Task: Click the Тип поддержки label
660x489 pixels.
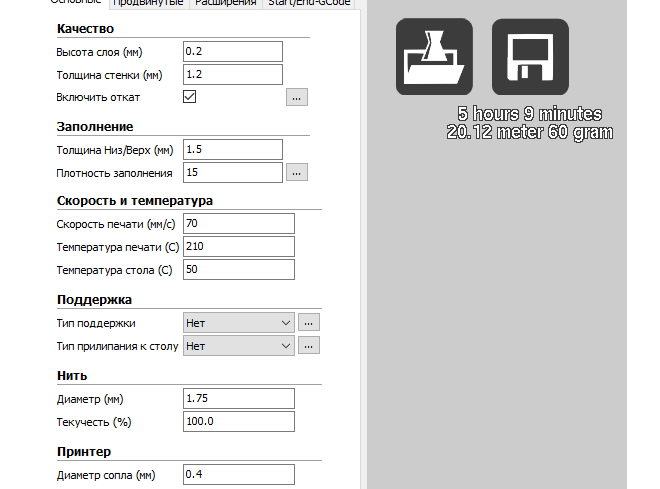Action: click(96, 323)
